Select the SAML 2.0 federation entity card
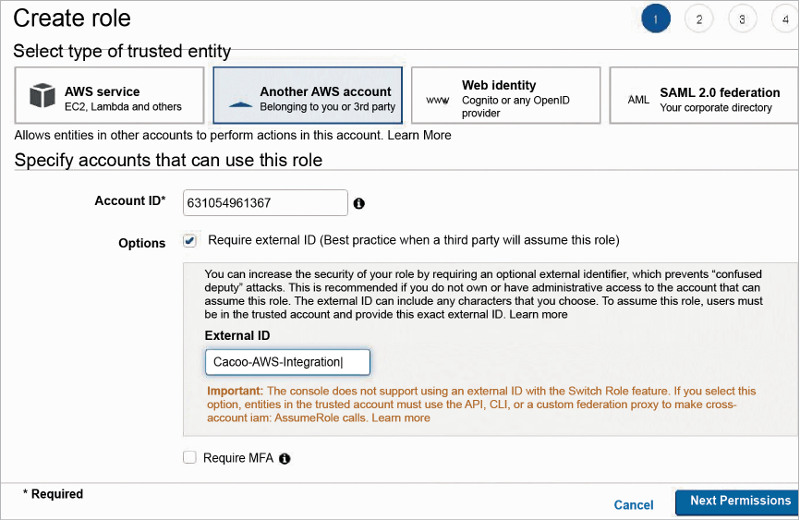The image size is (800, 520). [x=704, y=96]
